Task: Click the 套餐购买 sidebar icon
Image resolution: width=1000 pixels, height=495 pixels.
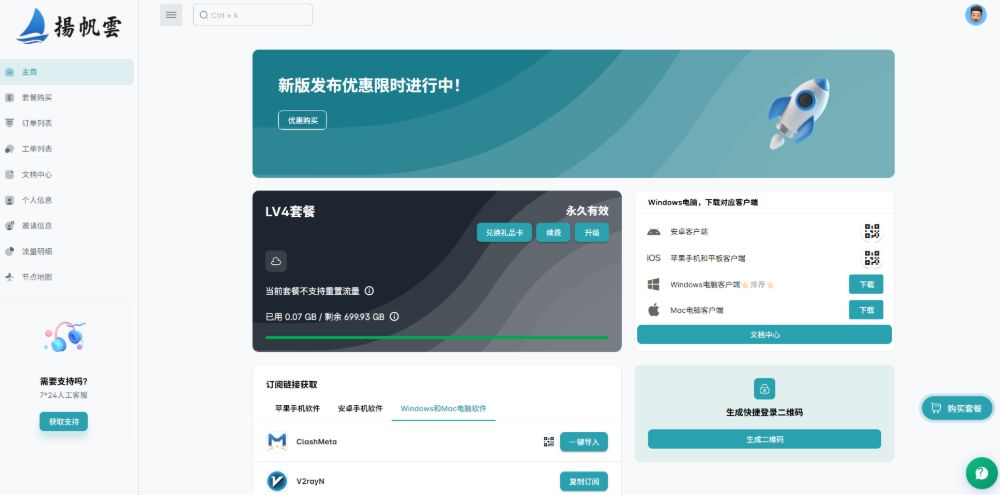Action: pyautogui.click(x=9, y=98)
